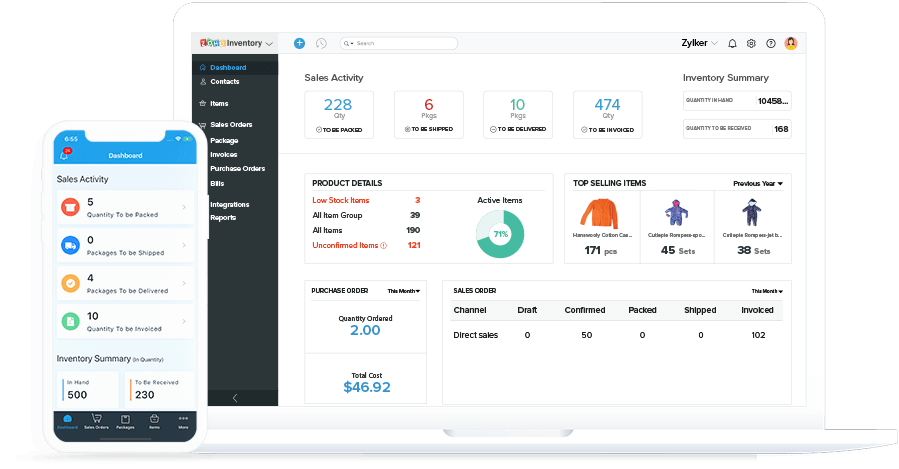Viewport: 899px width, 469px height.
Task: Open Purchase Orders in the sidebar
Action: pyautogui.click(x=237, y=168)
